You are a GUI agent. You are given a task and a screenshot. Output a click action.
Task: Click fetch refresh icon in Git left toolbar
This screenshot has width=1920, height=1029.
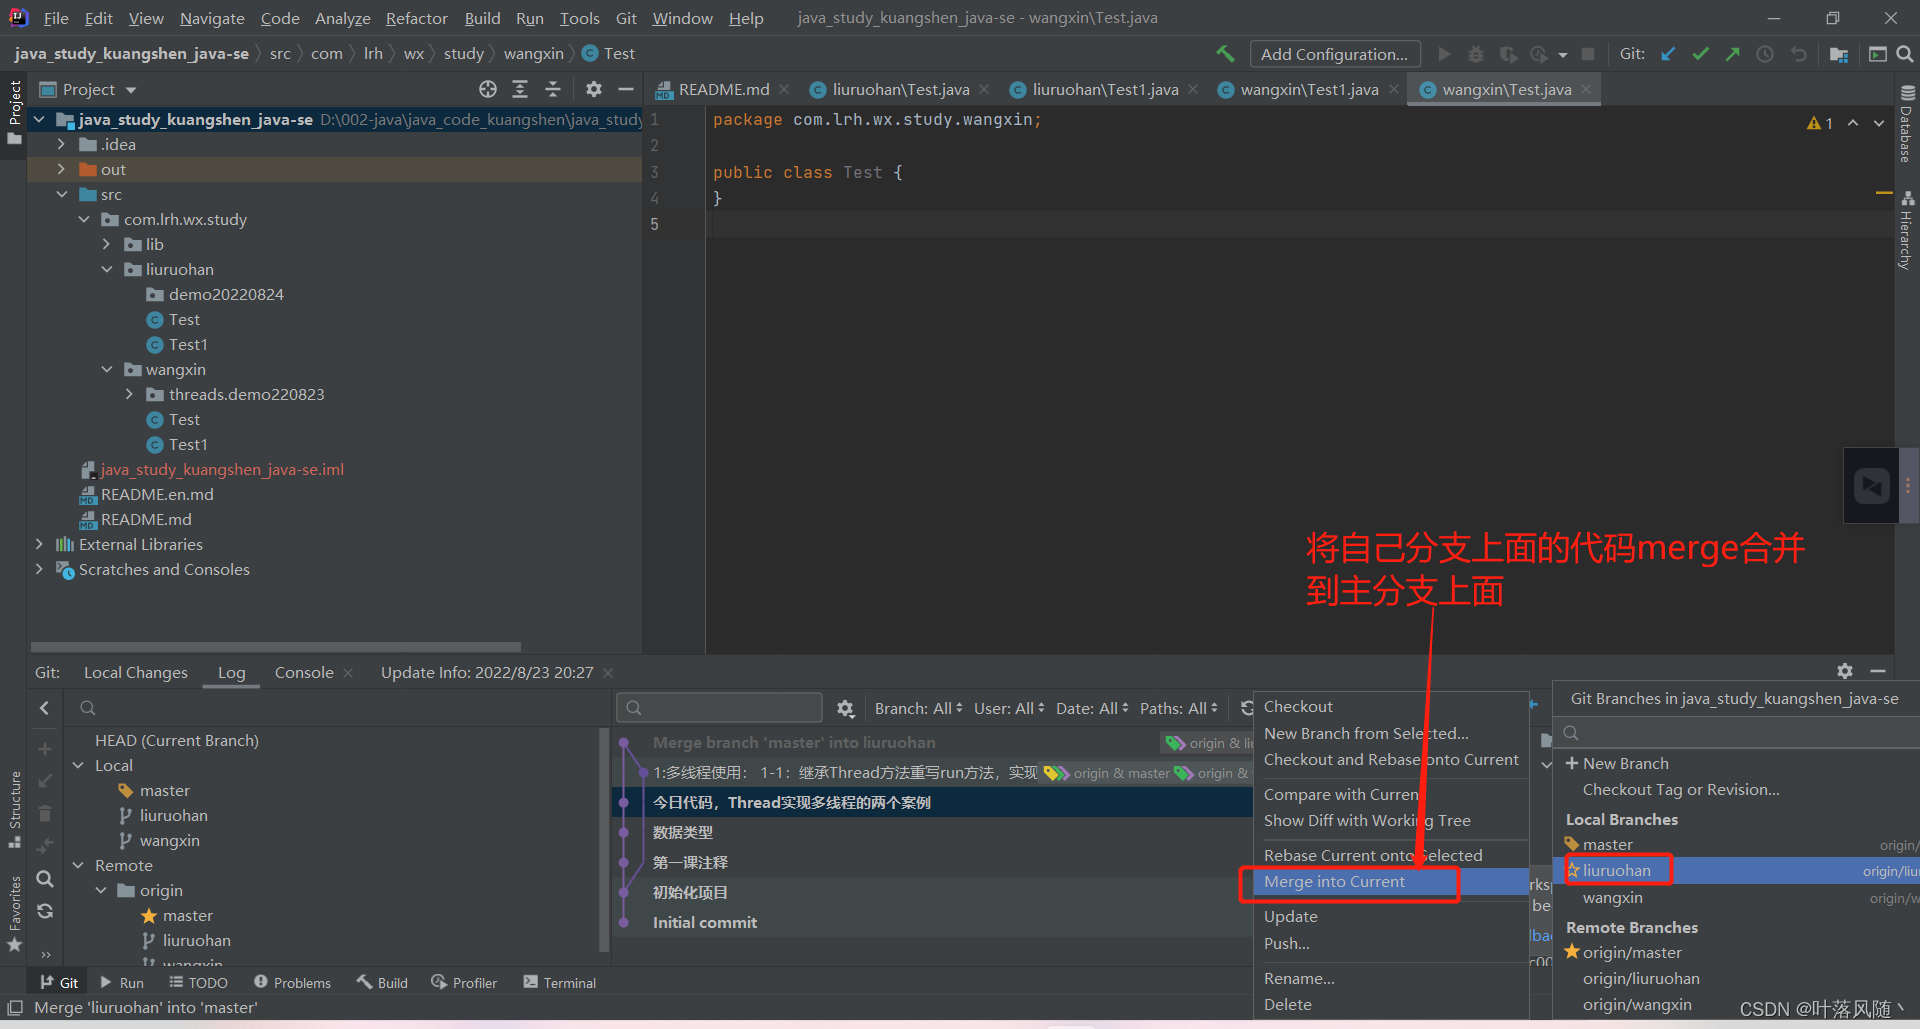point(45,911)
